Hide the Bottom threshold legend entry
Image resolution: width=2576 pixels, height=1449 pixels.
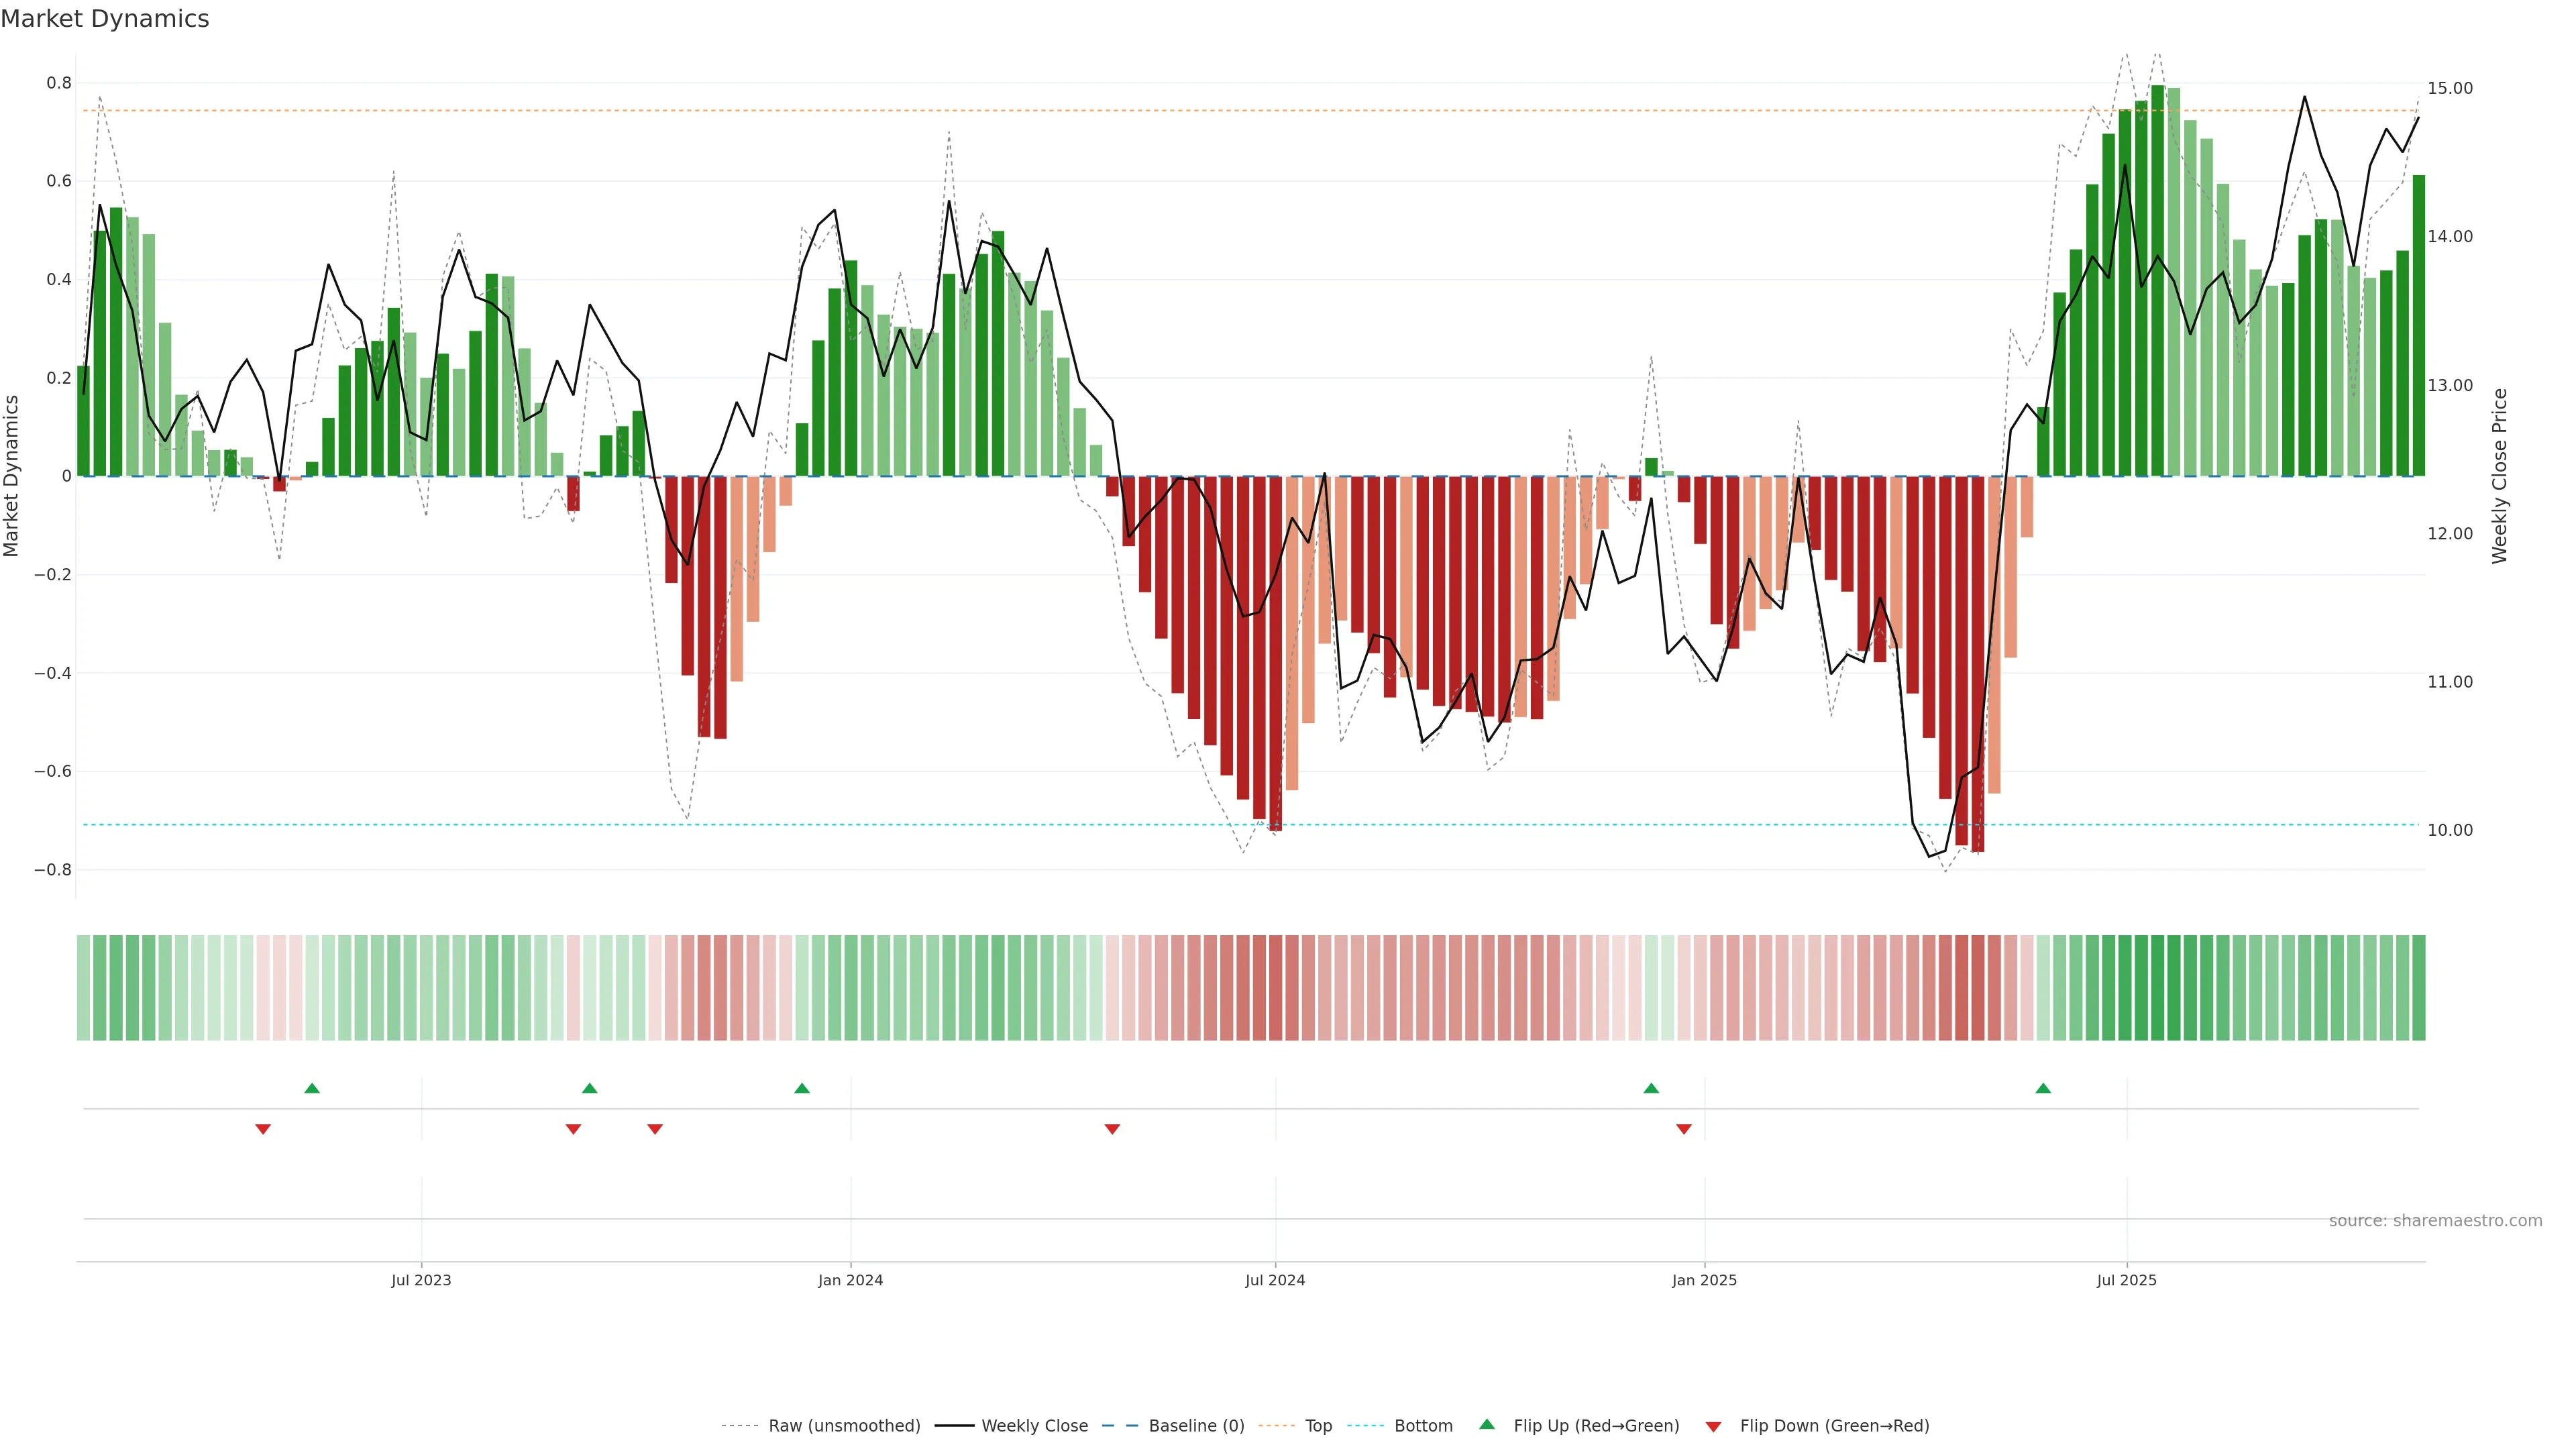click(1423, 1426)
